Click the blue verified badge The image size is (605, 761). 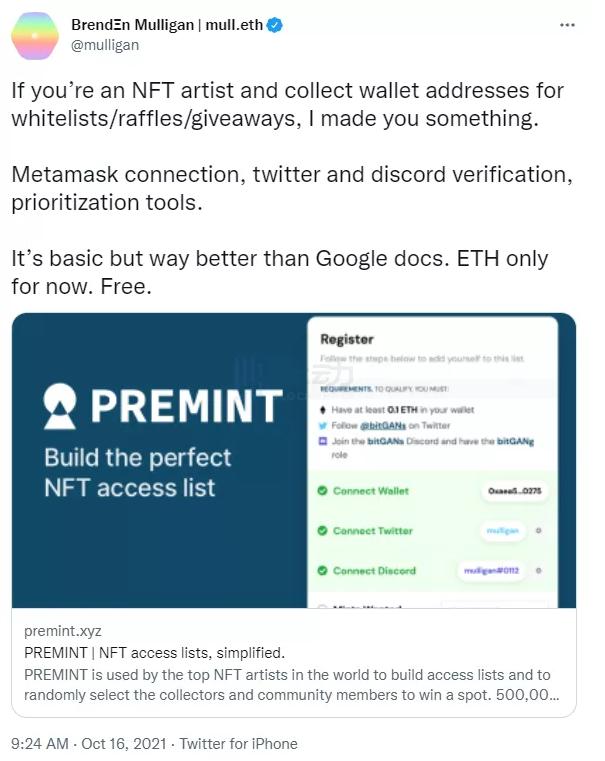pos(274,25)
